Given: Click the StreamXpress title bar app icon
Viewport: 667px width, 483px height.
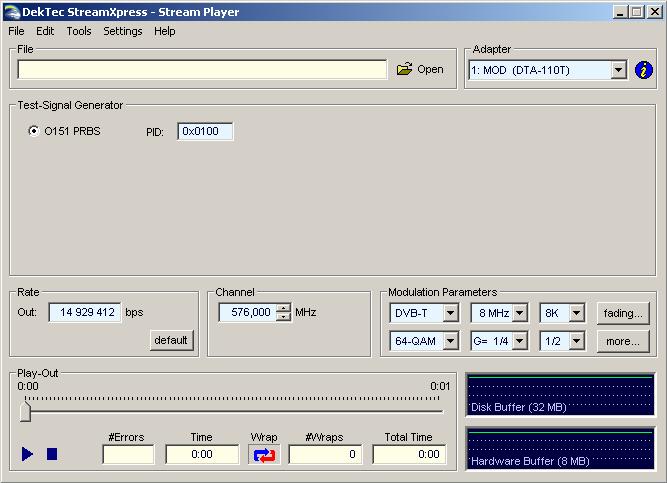Looking at the screenshot, I should [12, 11].
